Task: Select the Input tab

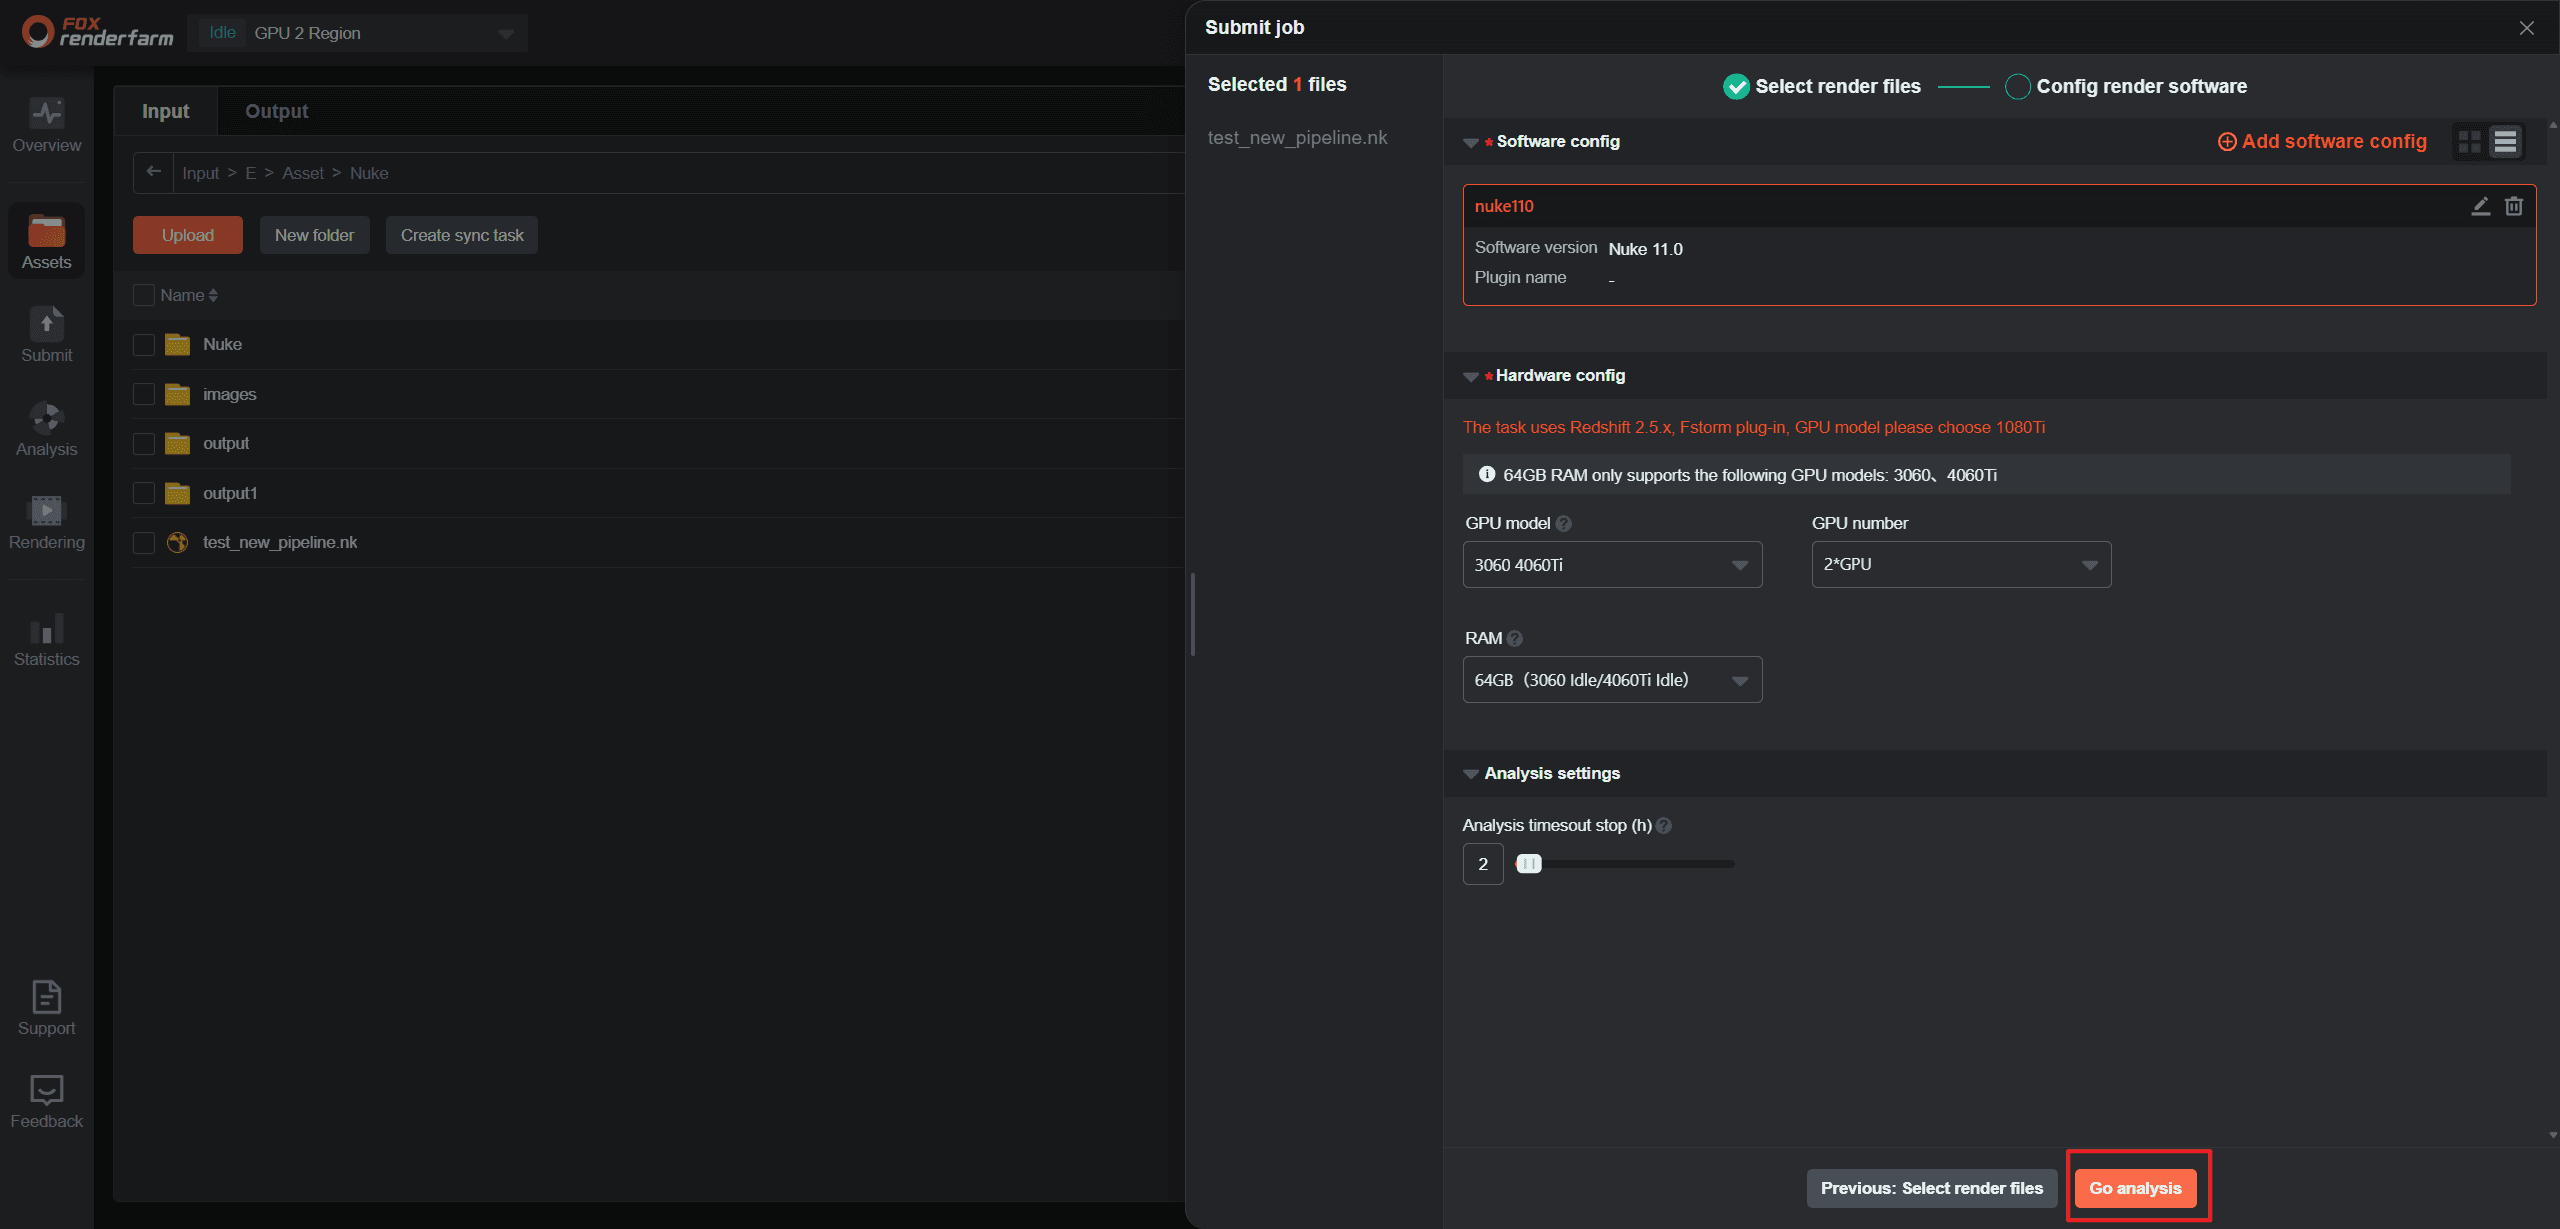Action: pos(165,111)
